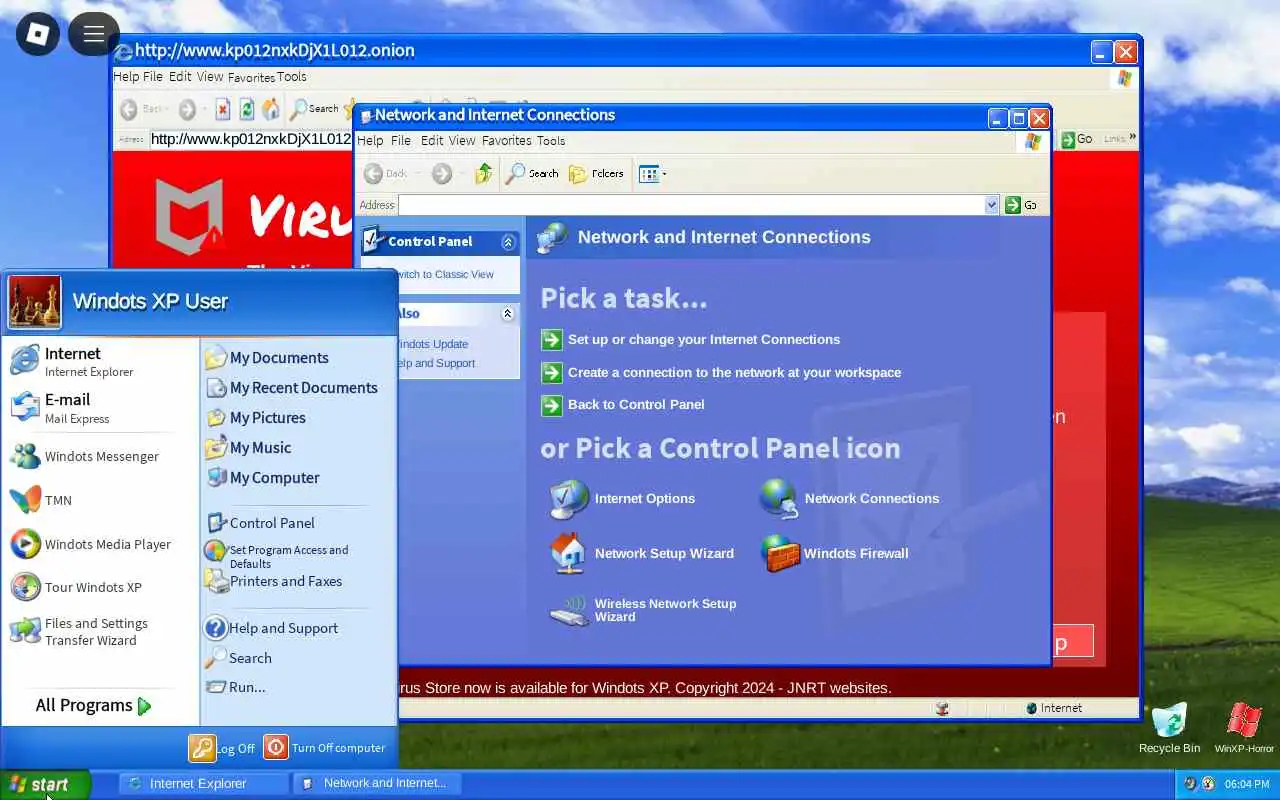Screen dimensions: 1280x800
Task: Click Log Off button in Start menu
Action: pyautogui.click(x=223, y=748)
